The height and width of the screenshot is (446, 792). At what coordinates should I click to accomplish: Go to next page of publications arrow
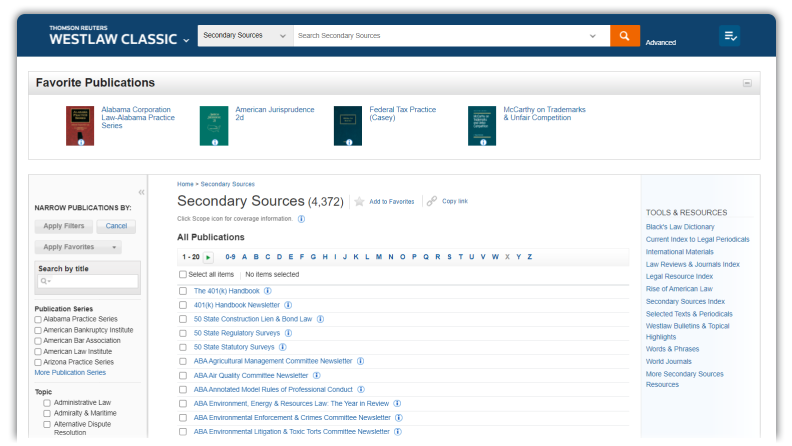[x=208, y=257]
